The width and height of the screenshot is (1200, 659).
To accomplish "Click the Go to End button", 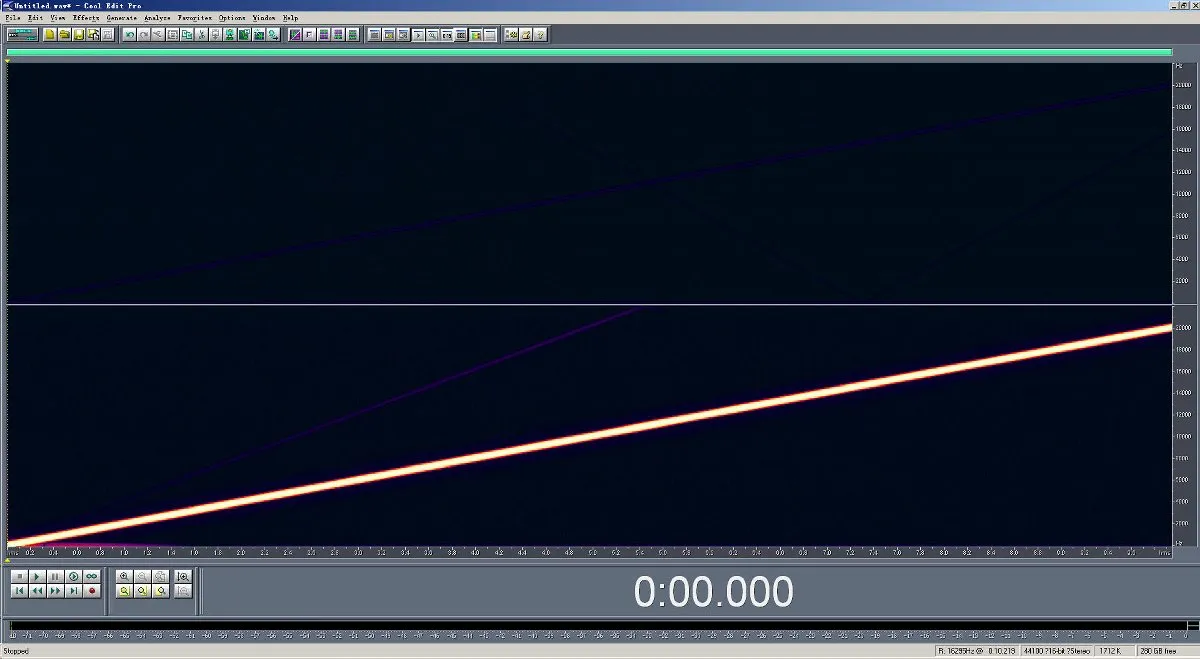I will point(73,591).
